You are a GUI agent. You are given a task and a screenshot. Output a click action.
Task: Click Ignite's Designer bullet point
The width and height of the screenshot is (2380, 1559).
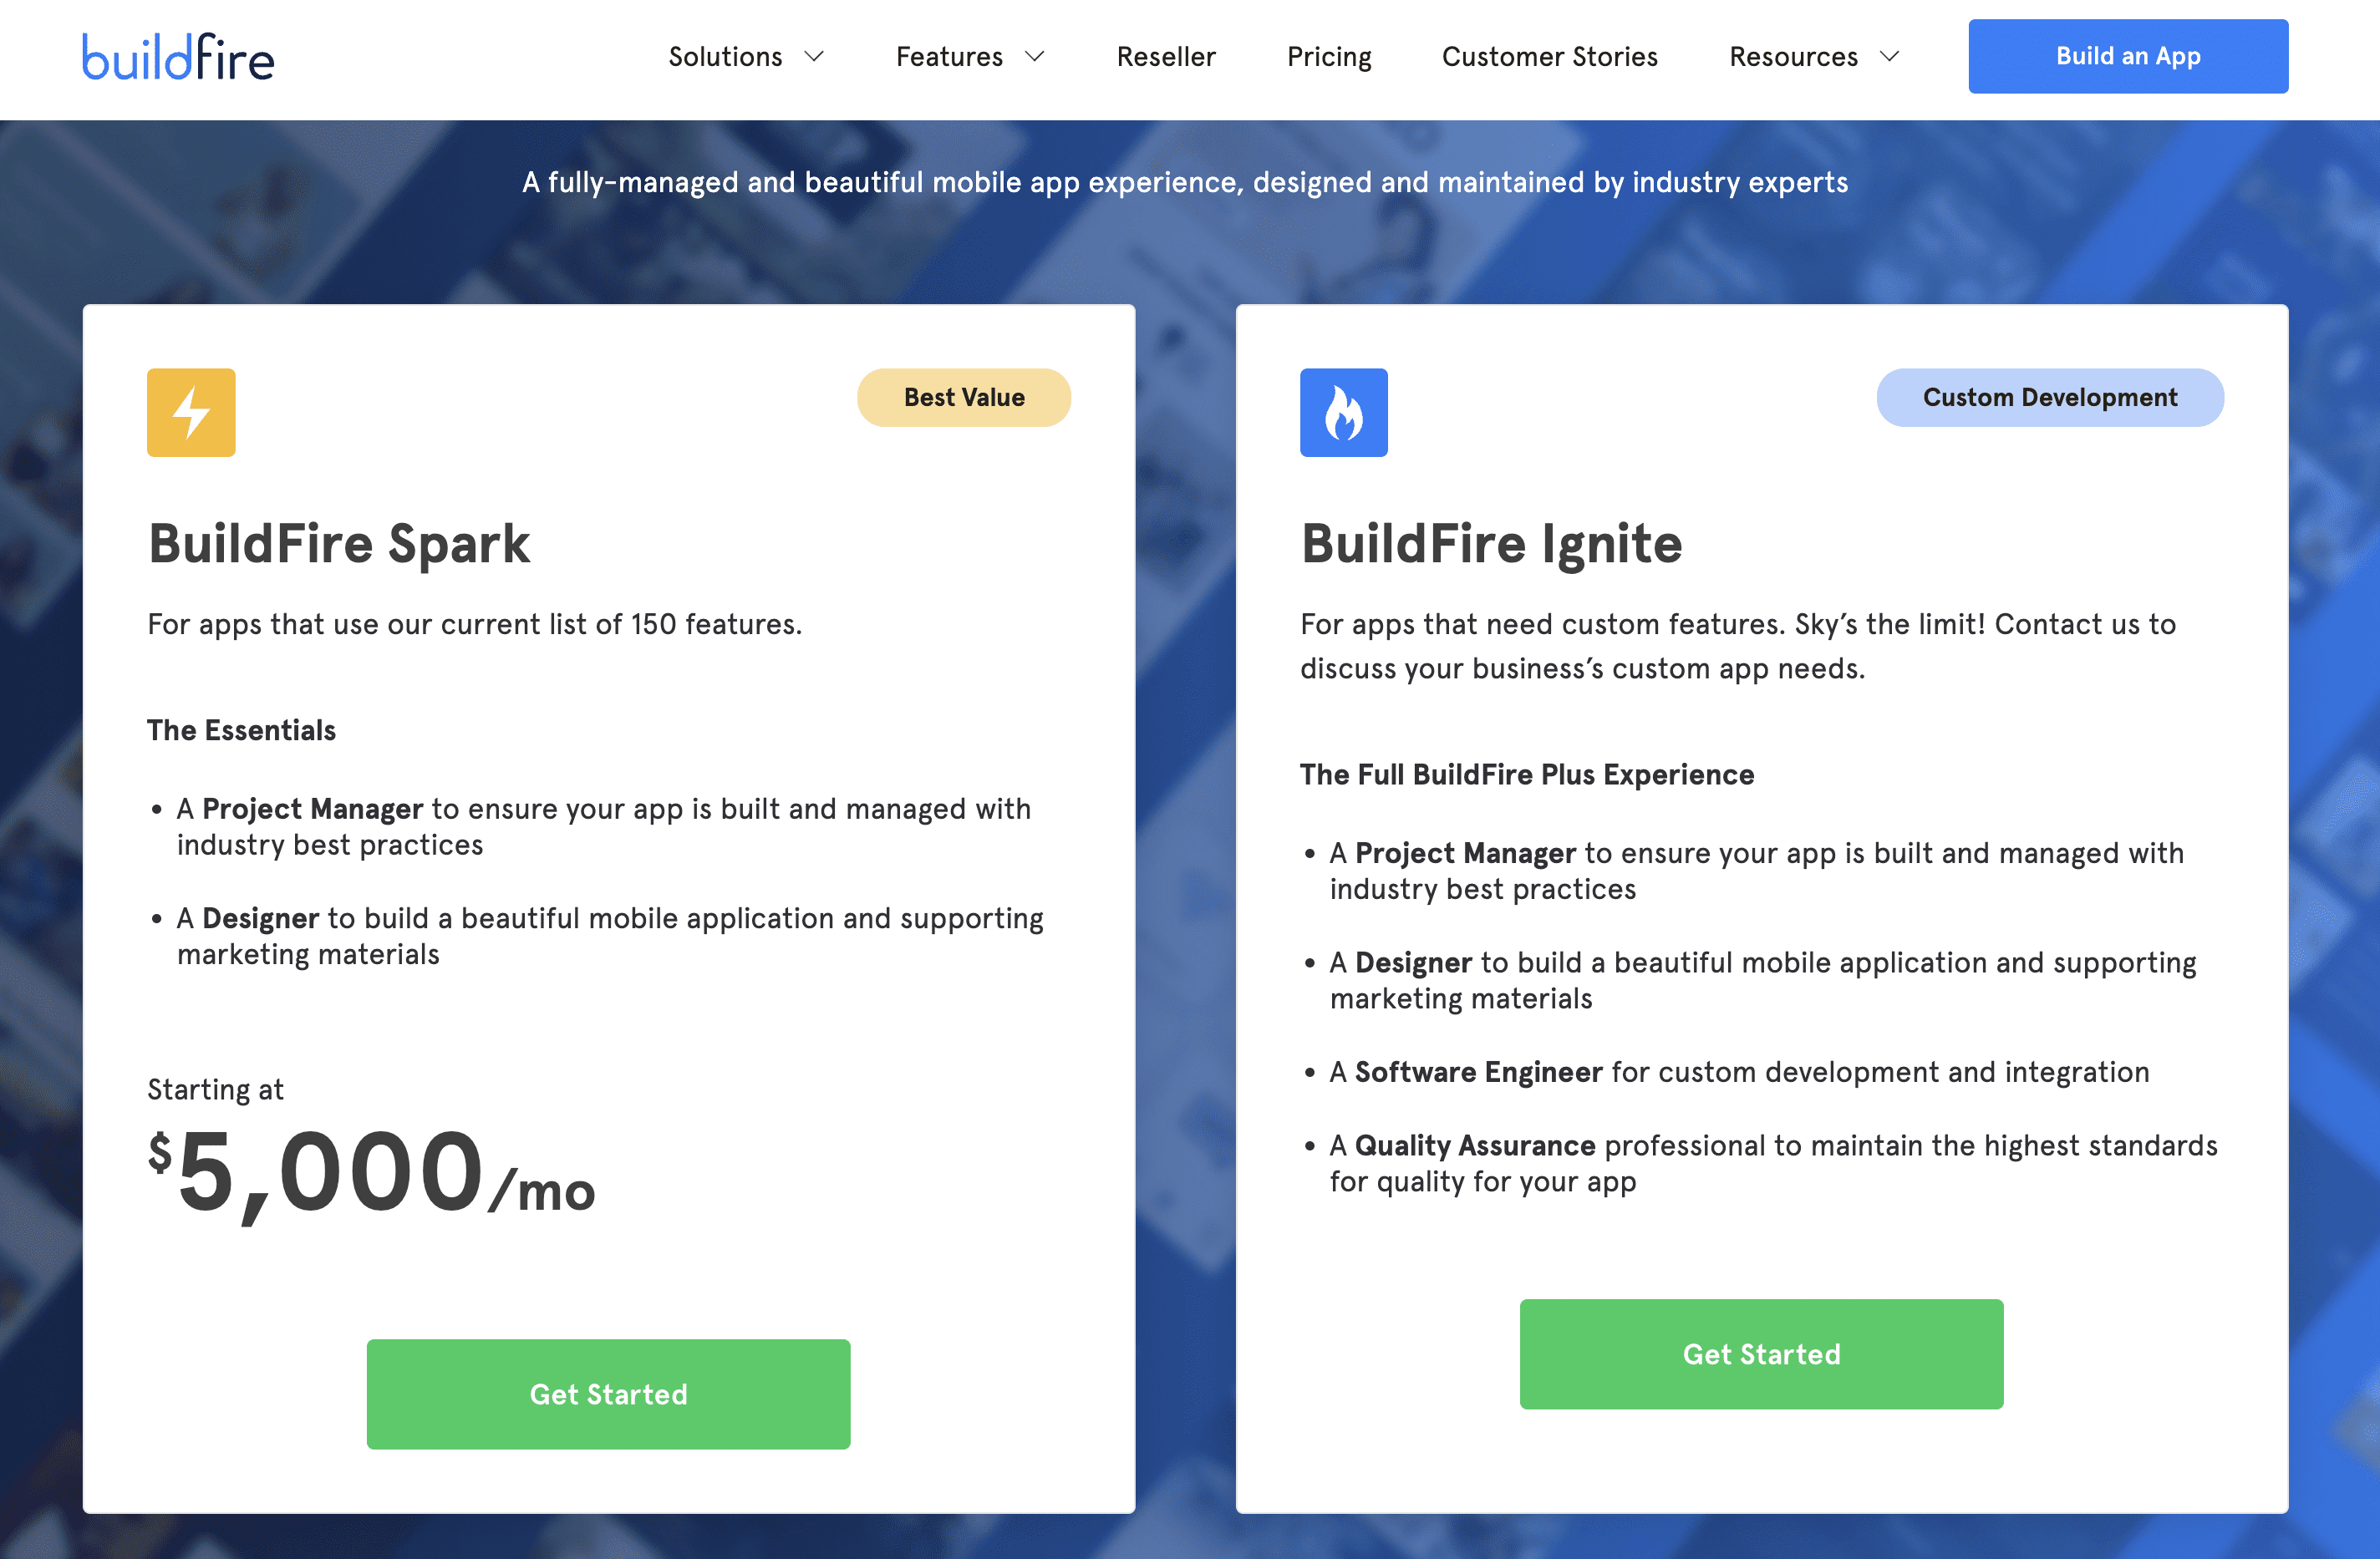[1762, 980]
